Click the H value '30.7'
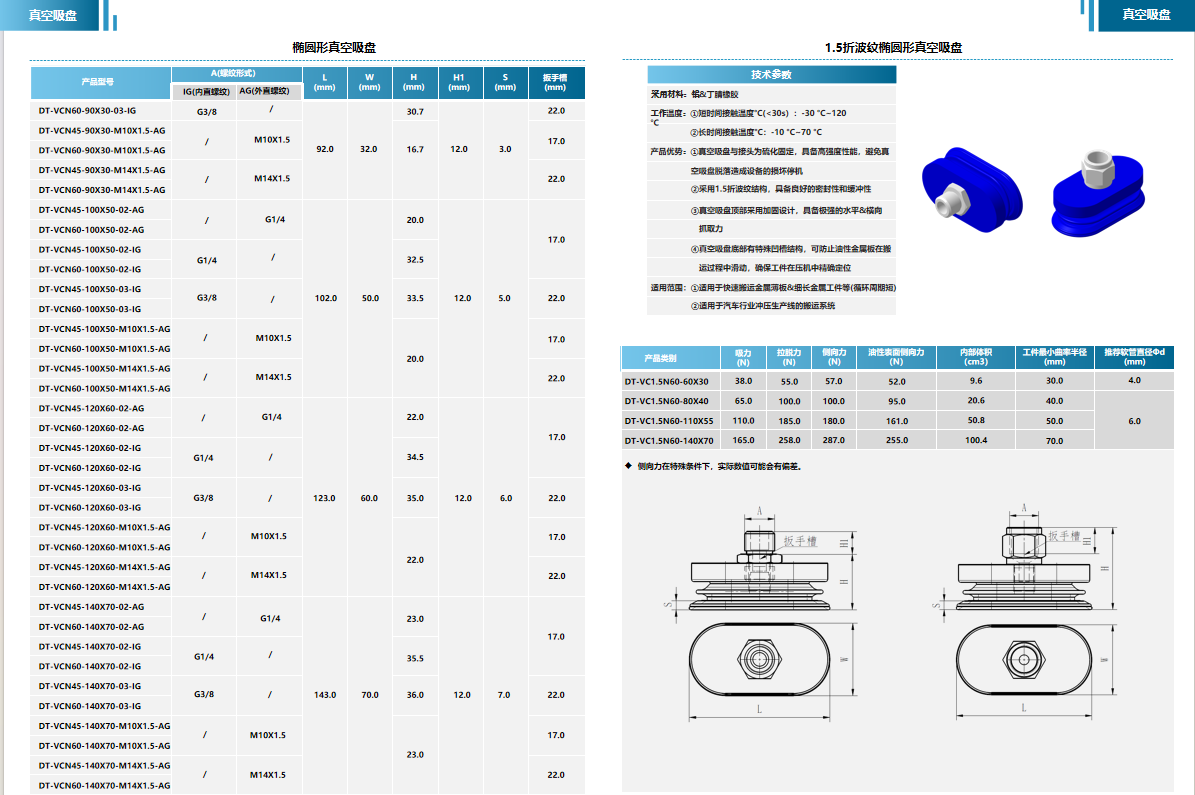This screenshot has width=1195, height=795. [415, 111]
